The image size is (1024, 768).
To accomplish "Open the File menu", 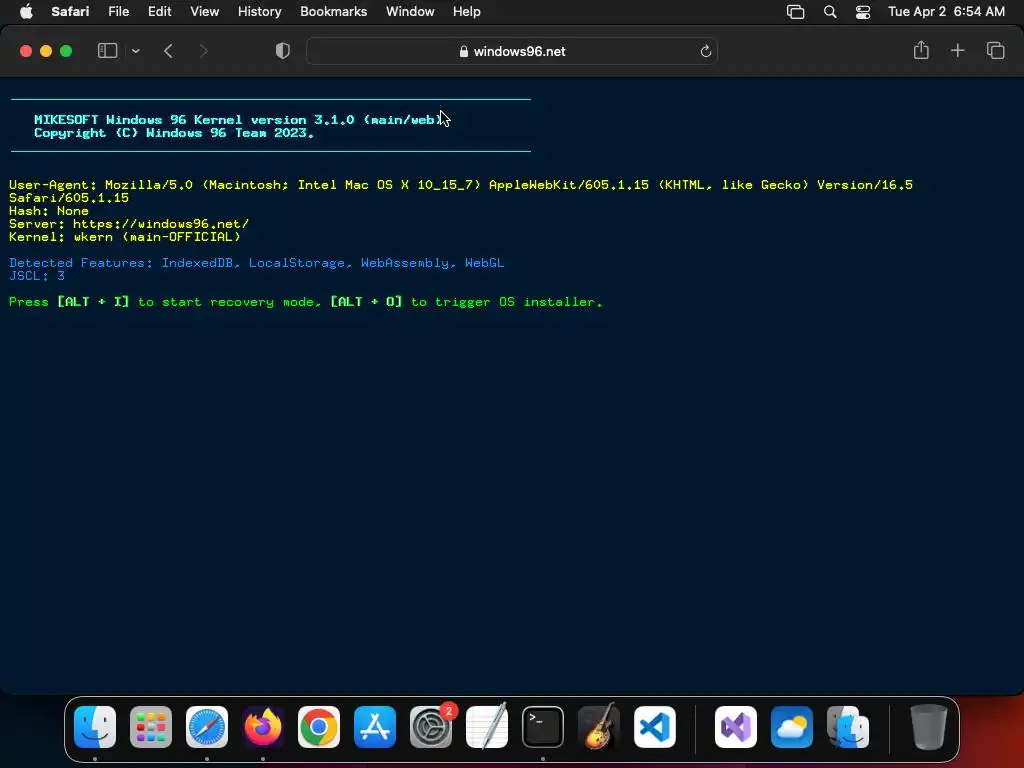I will point(118,12).
